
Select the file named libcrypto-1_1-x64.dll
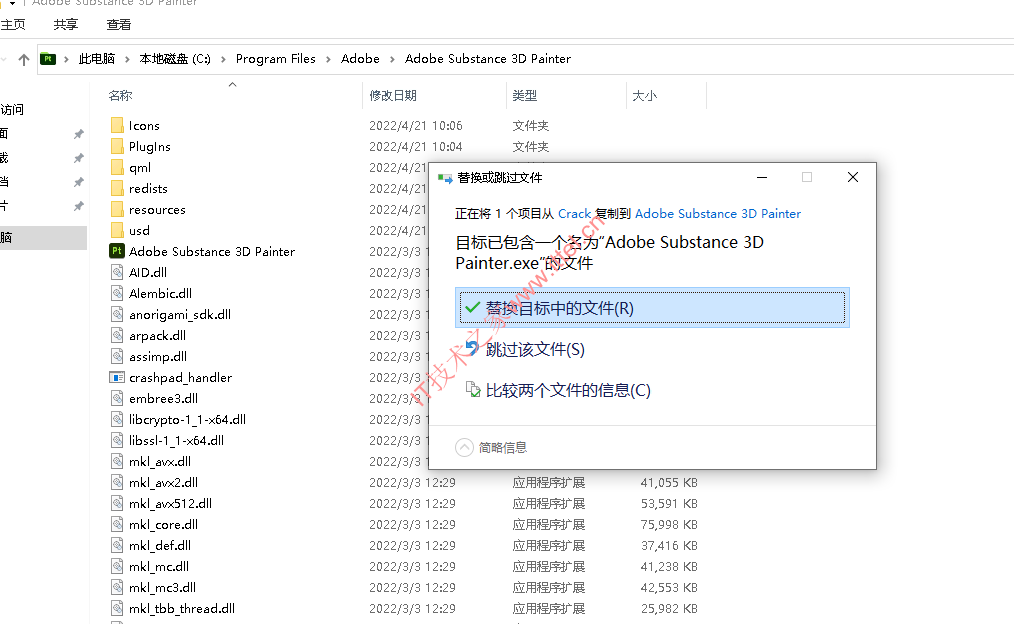pos(188,420)
